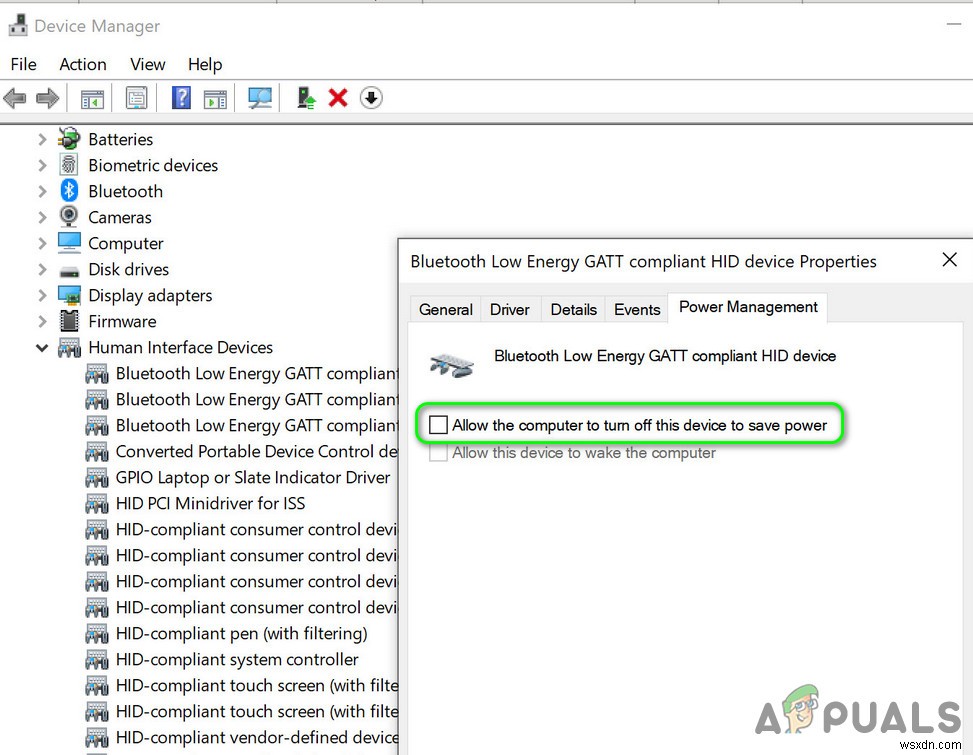Collapse the Human Interface Devices category
Screen dimensions: 973x755
[41, 347]
